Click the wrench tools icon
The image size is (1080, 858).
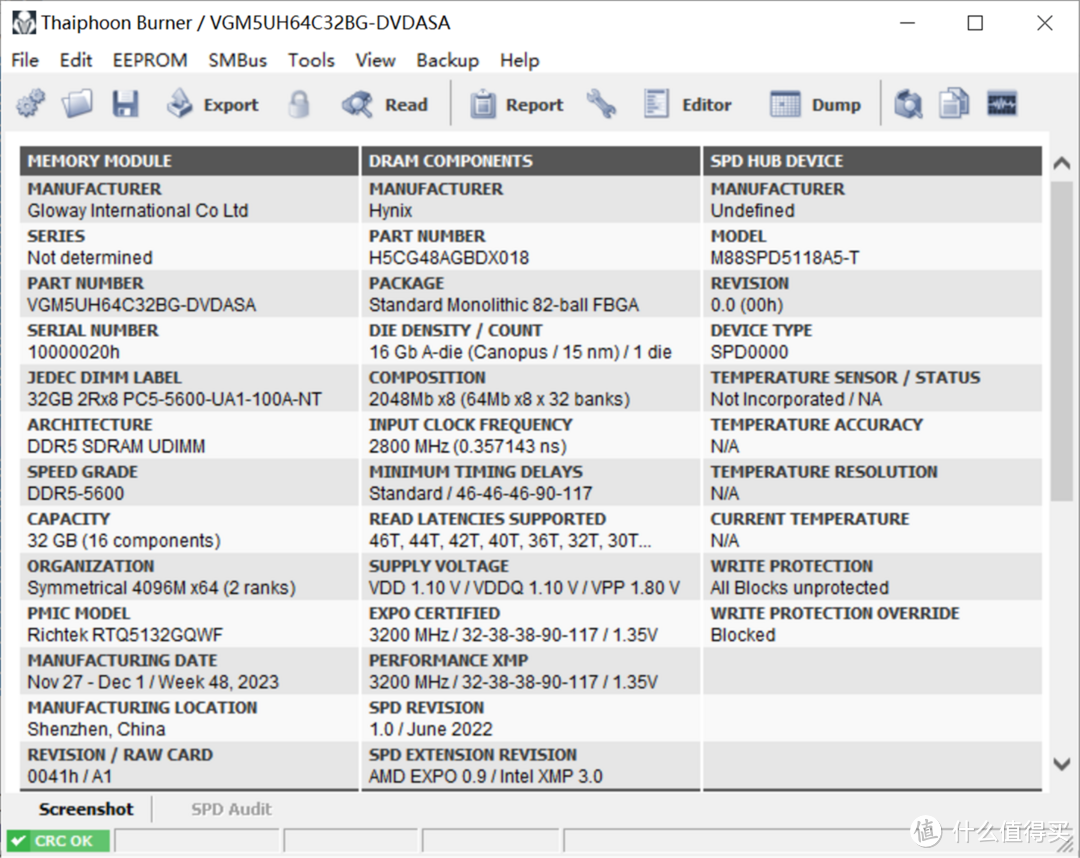coord(601,104)
